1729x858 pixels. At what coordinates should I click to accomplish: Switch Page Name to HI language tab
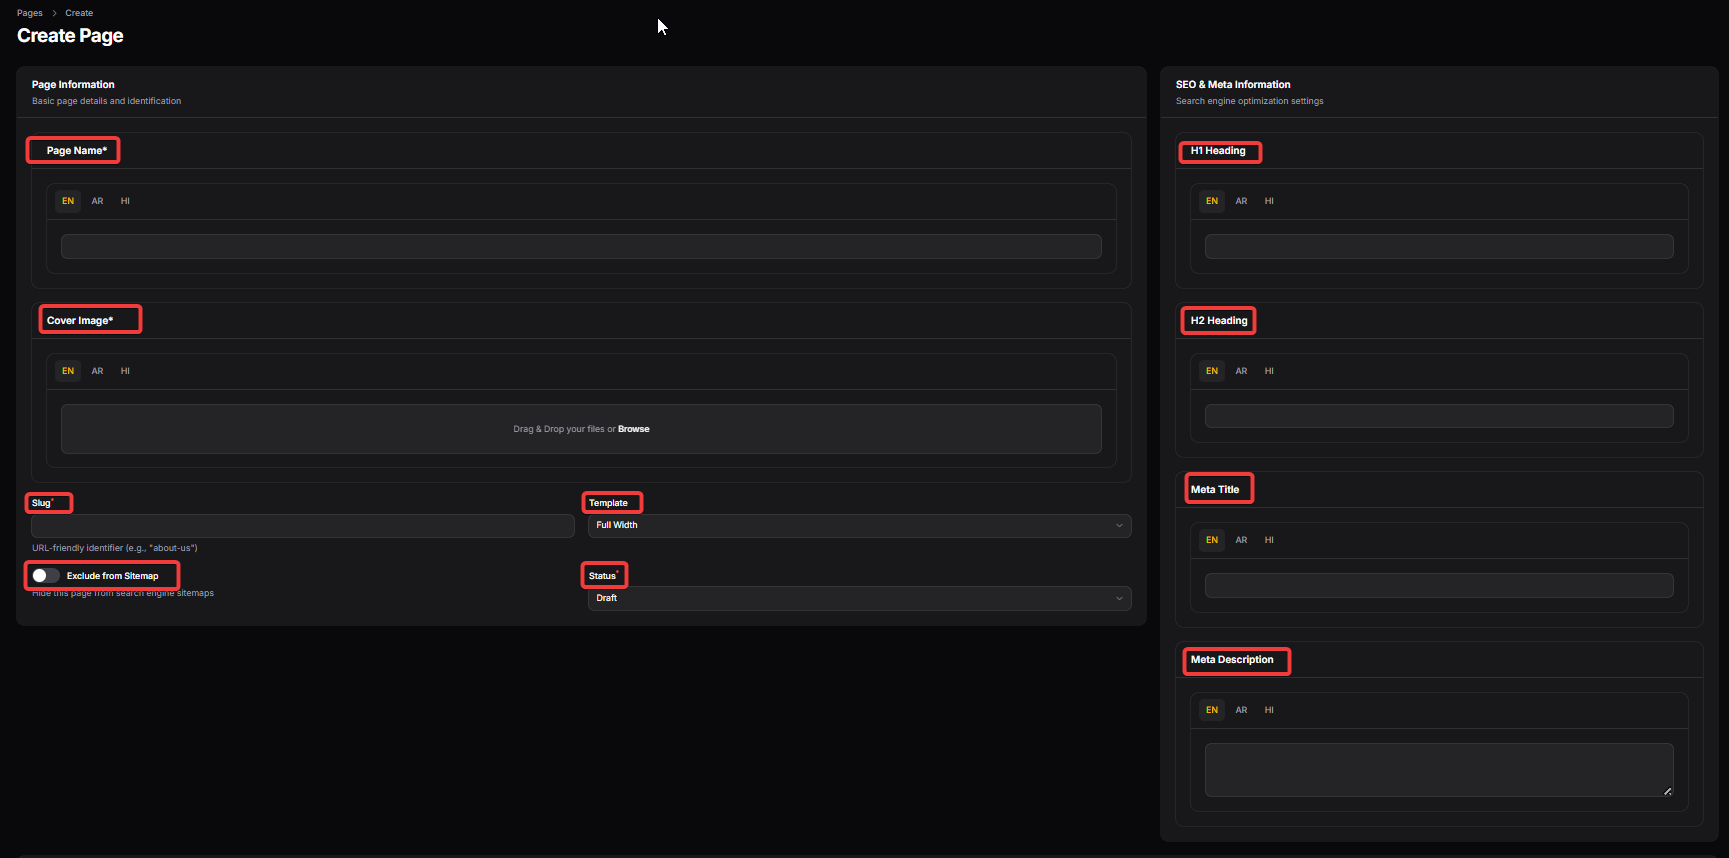point(125,201)
